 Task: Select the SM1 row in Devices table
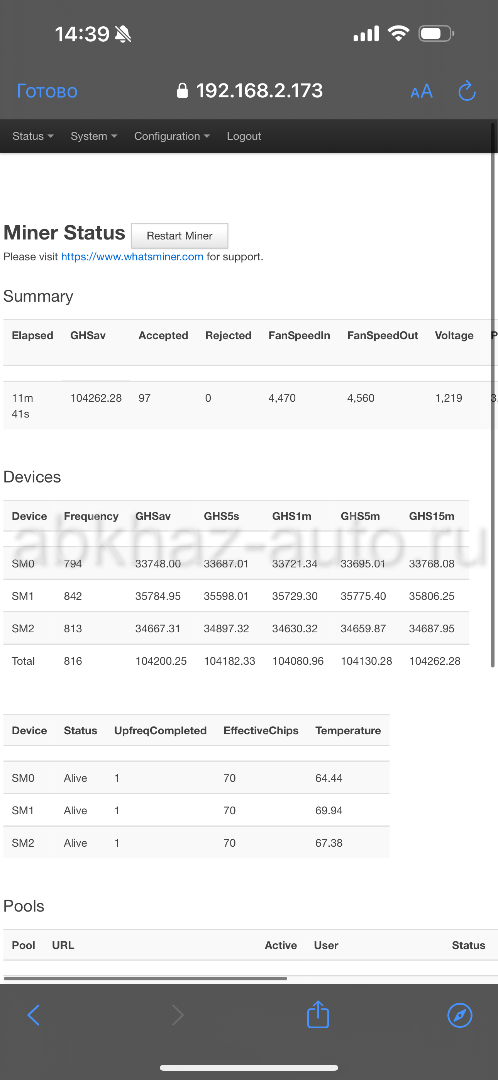[x=236, y=596]
